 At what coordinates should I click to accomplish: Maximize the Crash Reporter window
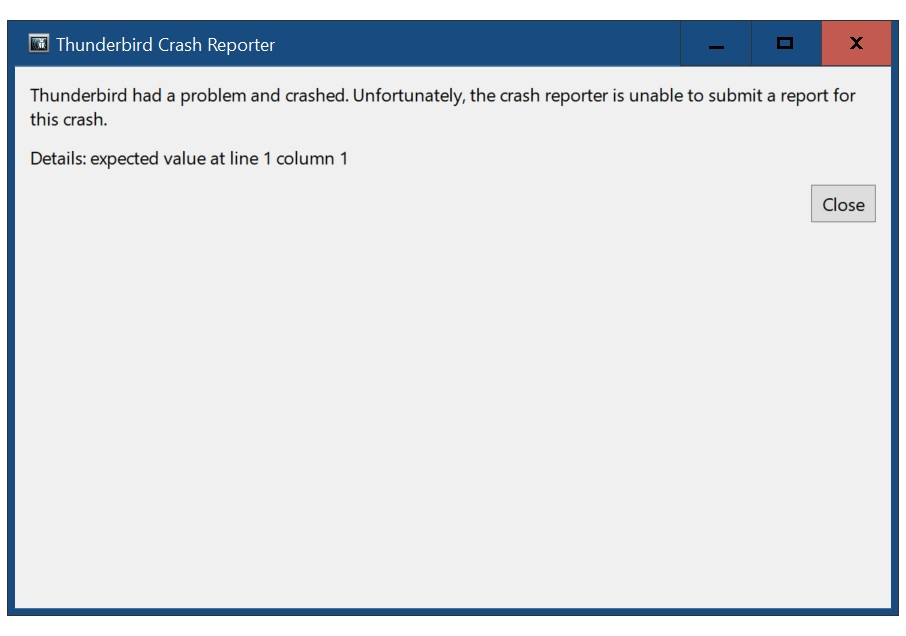(x=786, y=44)
